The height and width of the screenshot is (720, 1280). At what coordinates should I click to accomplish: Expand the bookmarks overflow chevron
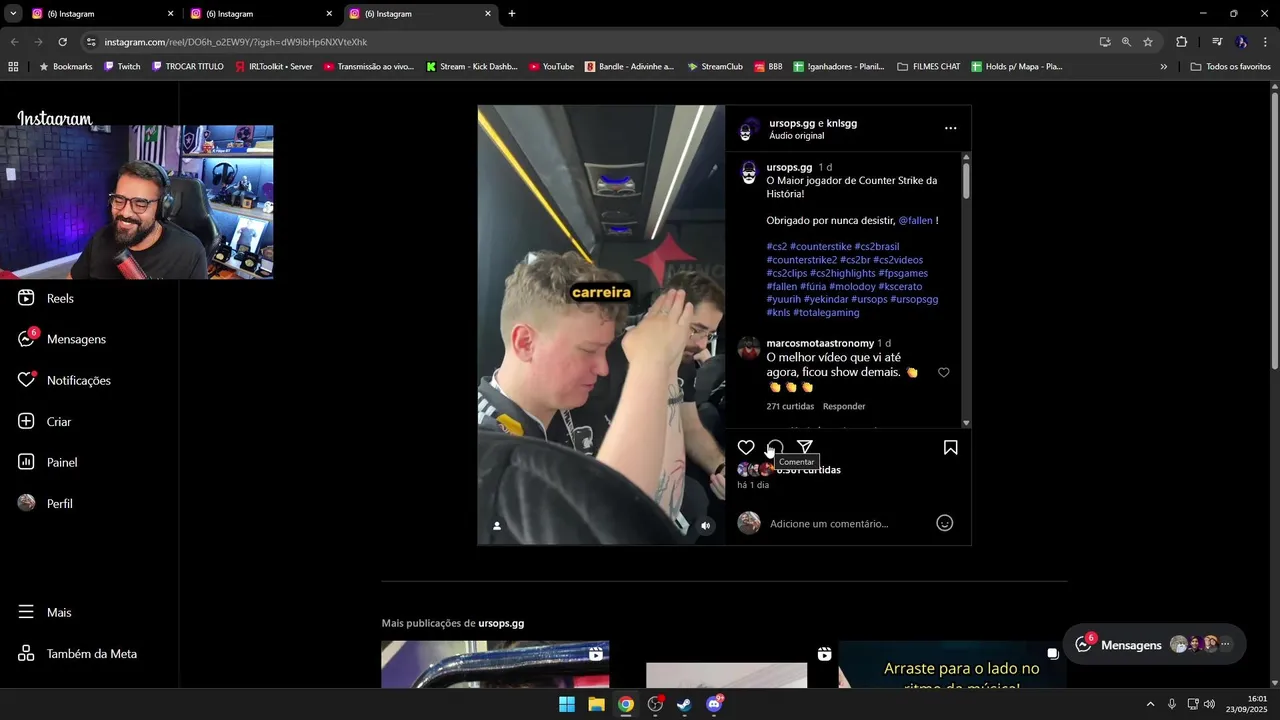[x=1163, y=67]
